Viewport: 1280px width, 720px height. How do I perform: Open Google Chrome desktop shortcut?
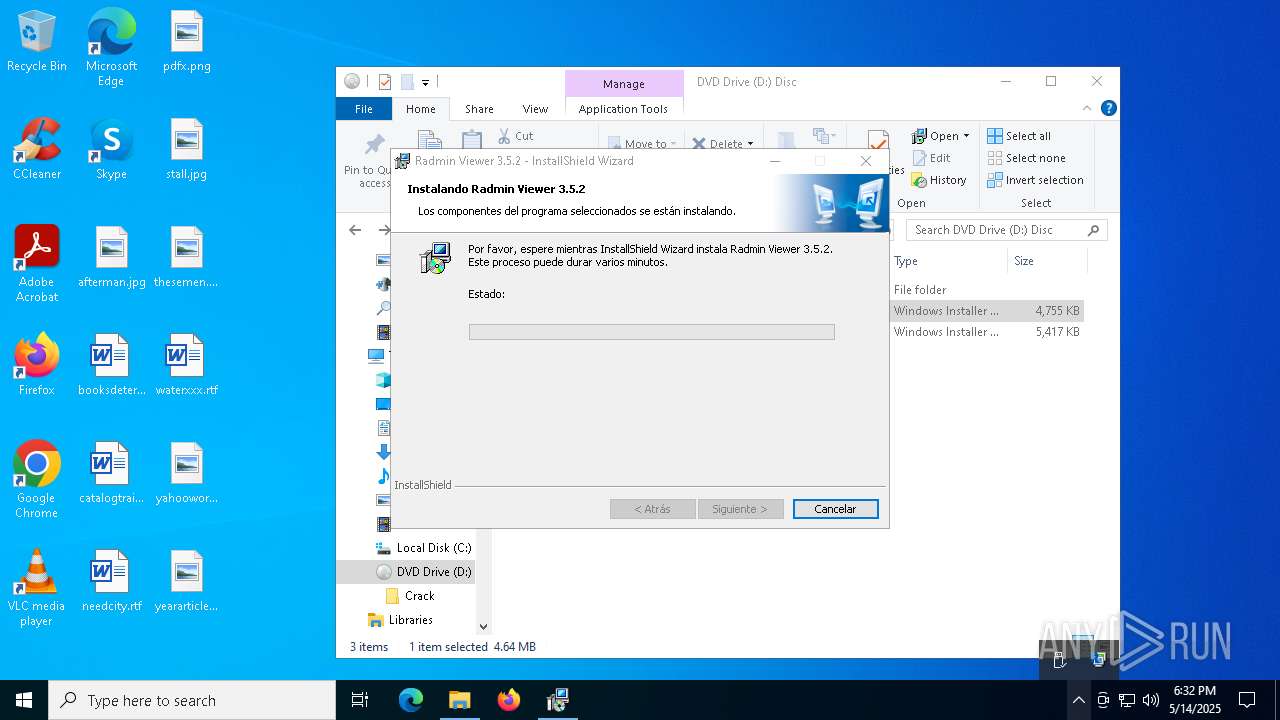point(37,480)
